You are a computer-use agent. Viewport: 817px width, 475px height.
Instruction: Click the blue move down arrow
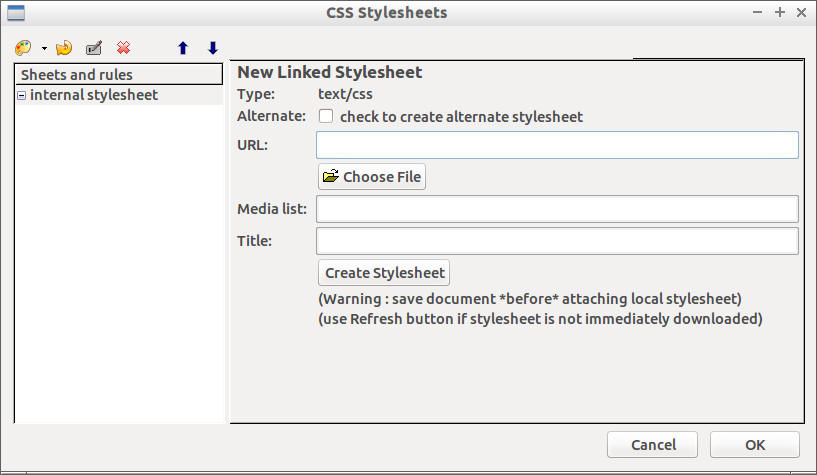pos(212,48)
